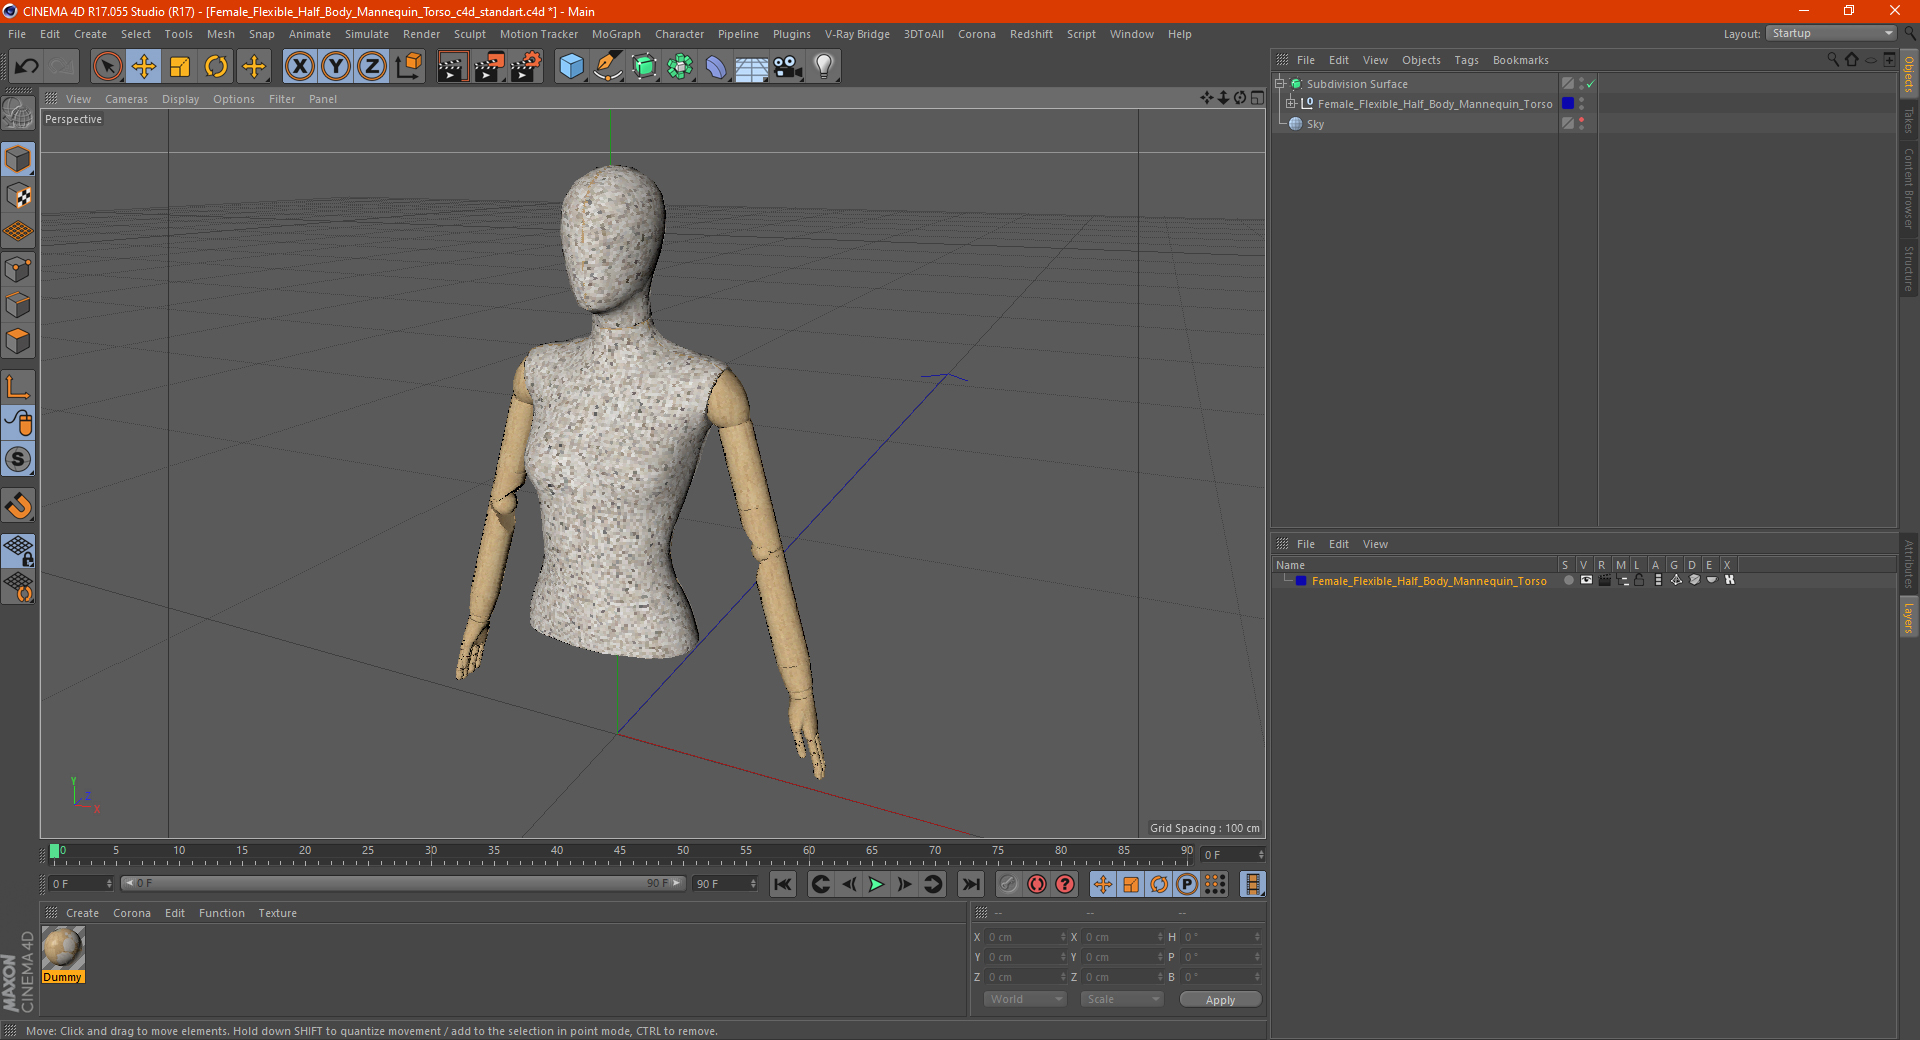Viewport: 1920px width, 1040px height.
Task: Toggle the Z-axis lock
Action: pos(372,67)
